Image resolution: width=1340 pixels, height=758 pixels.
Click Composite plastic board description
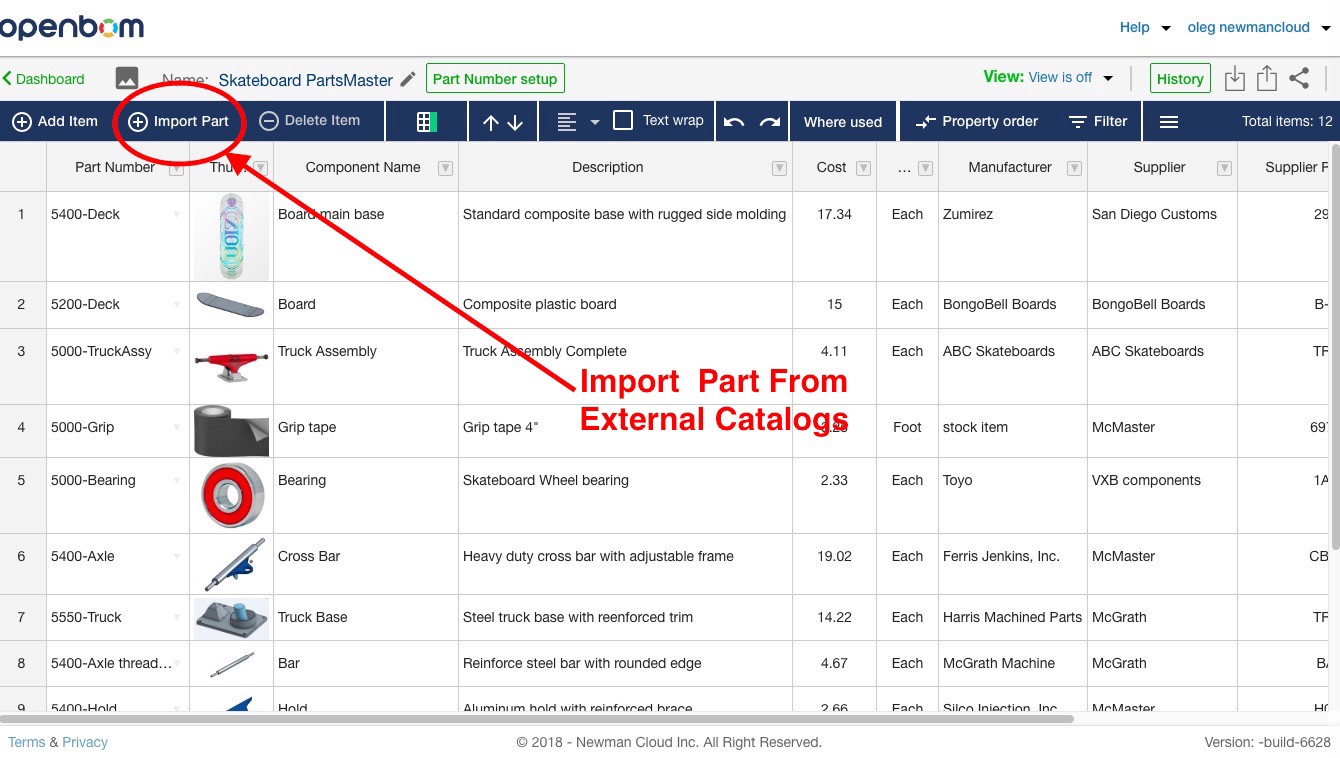(x=625, y=304)
